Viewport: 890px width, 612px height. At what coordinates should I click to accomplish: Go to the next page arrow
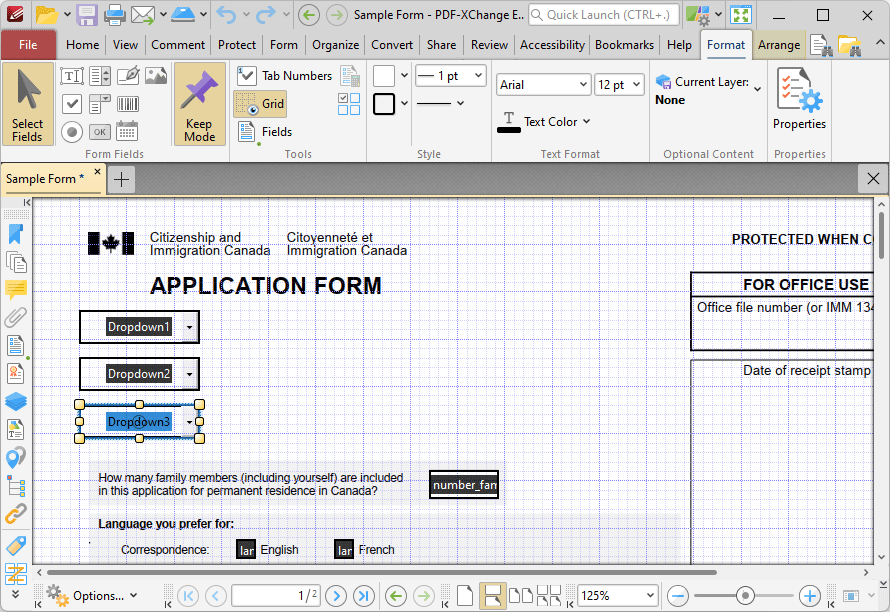pos(337,596)
